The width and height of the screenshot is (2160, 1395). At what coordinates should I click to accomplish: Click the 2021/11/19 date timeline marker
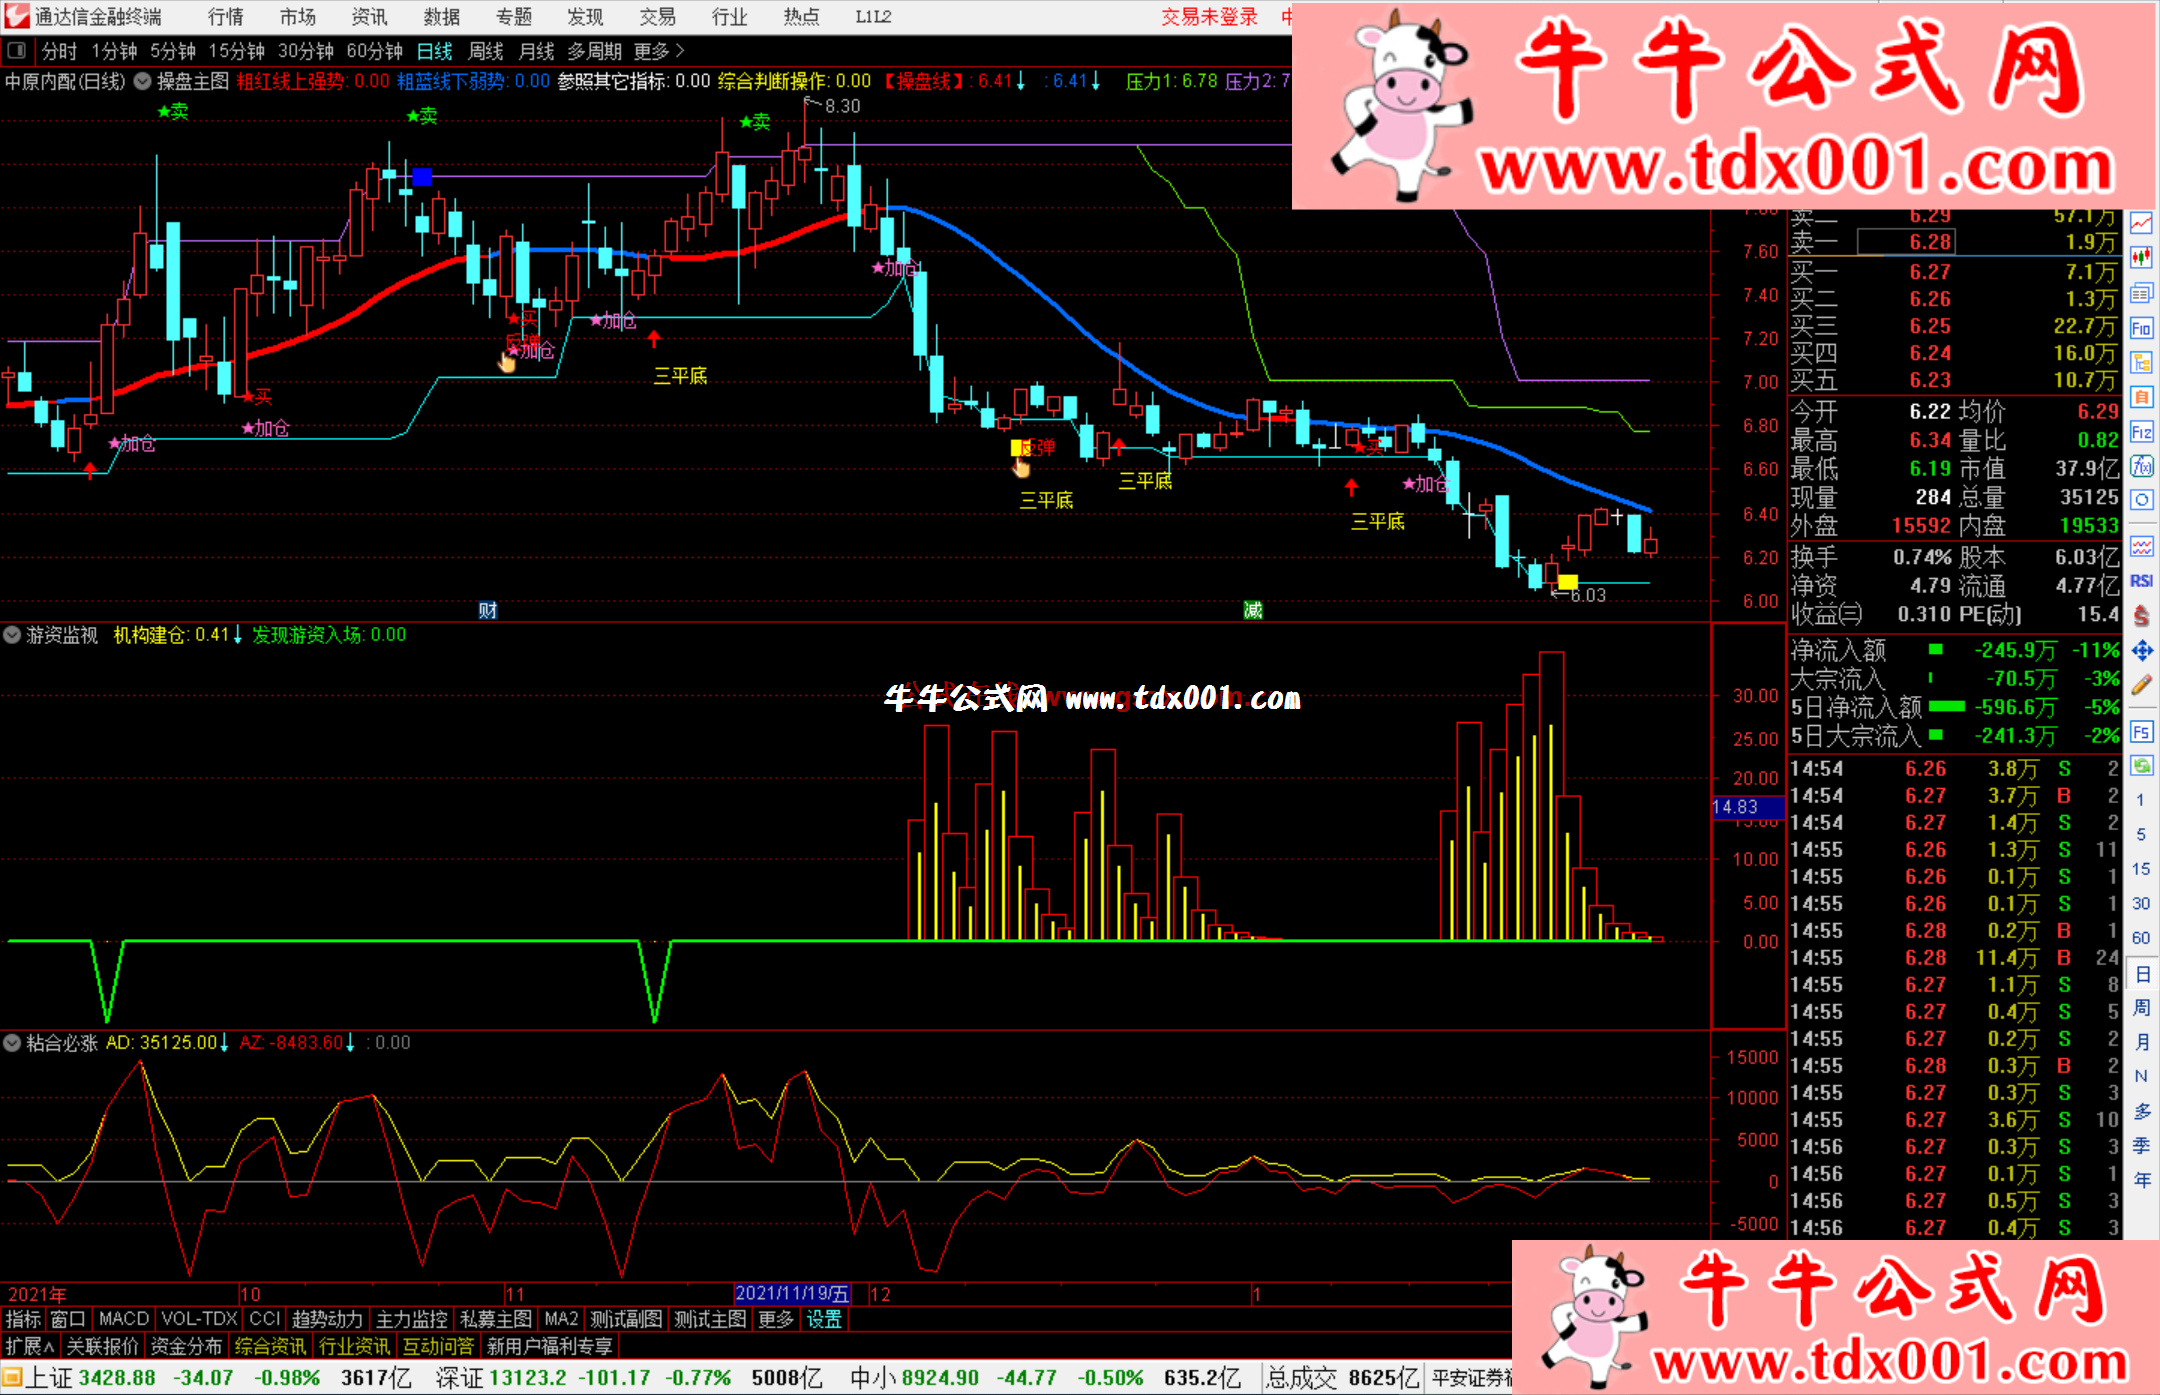point(793,1294)
